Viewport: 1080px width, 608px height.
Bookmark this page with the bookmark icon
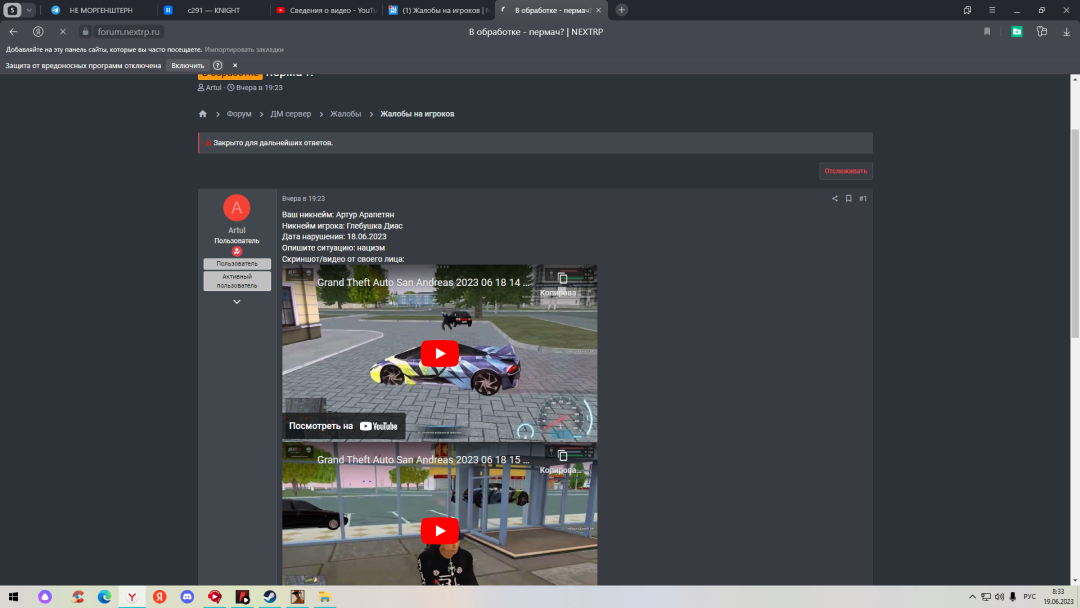click(x=987, y=32)
